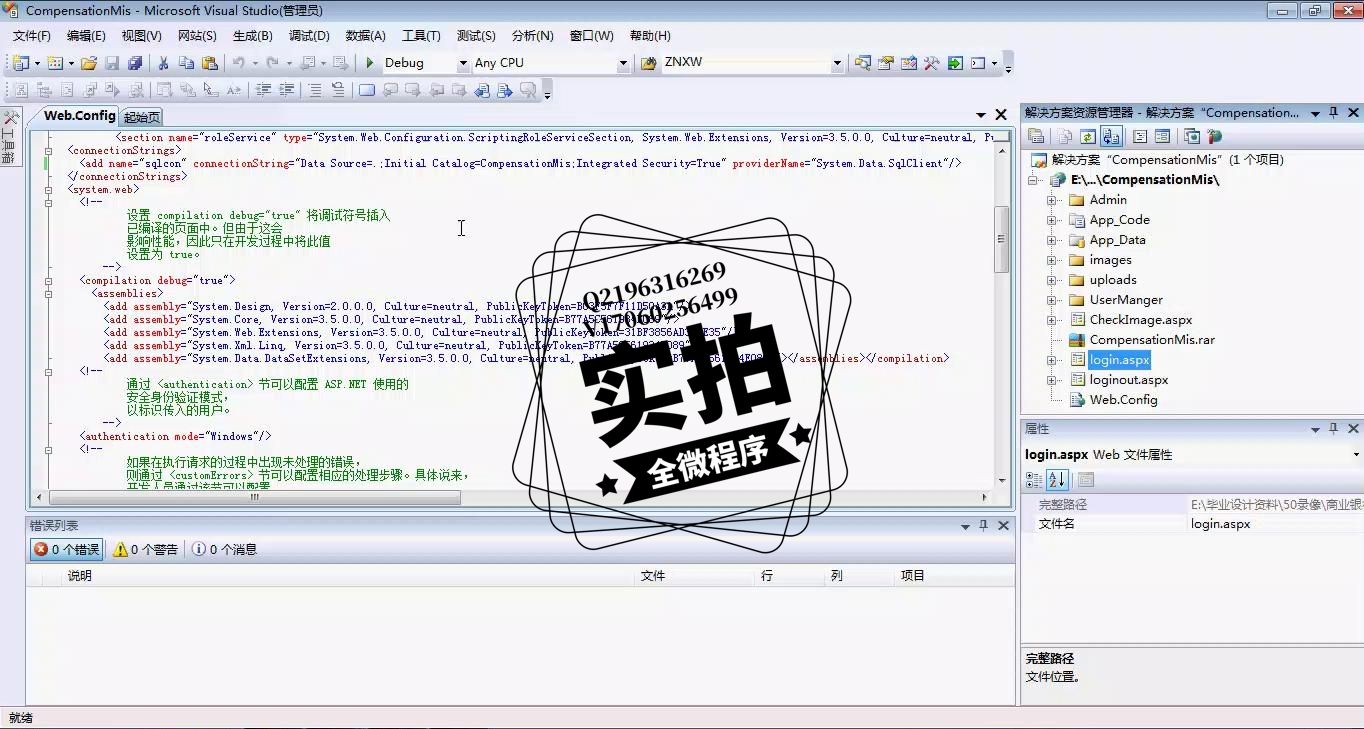Viewport: 1364px width, 729px height.
Task: Open the 文件(F) menu
Action: pos(31,35)
